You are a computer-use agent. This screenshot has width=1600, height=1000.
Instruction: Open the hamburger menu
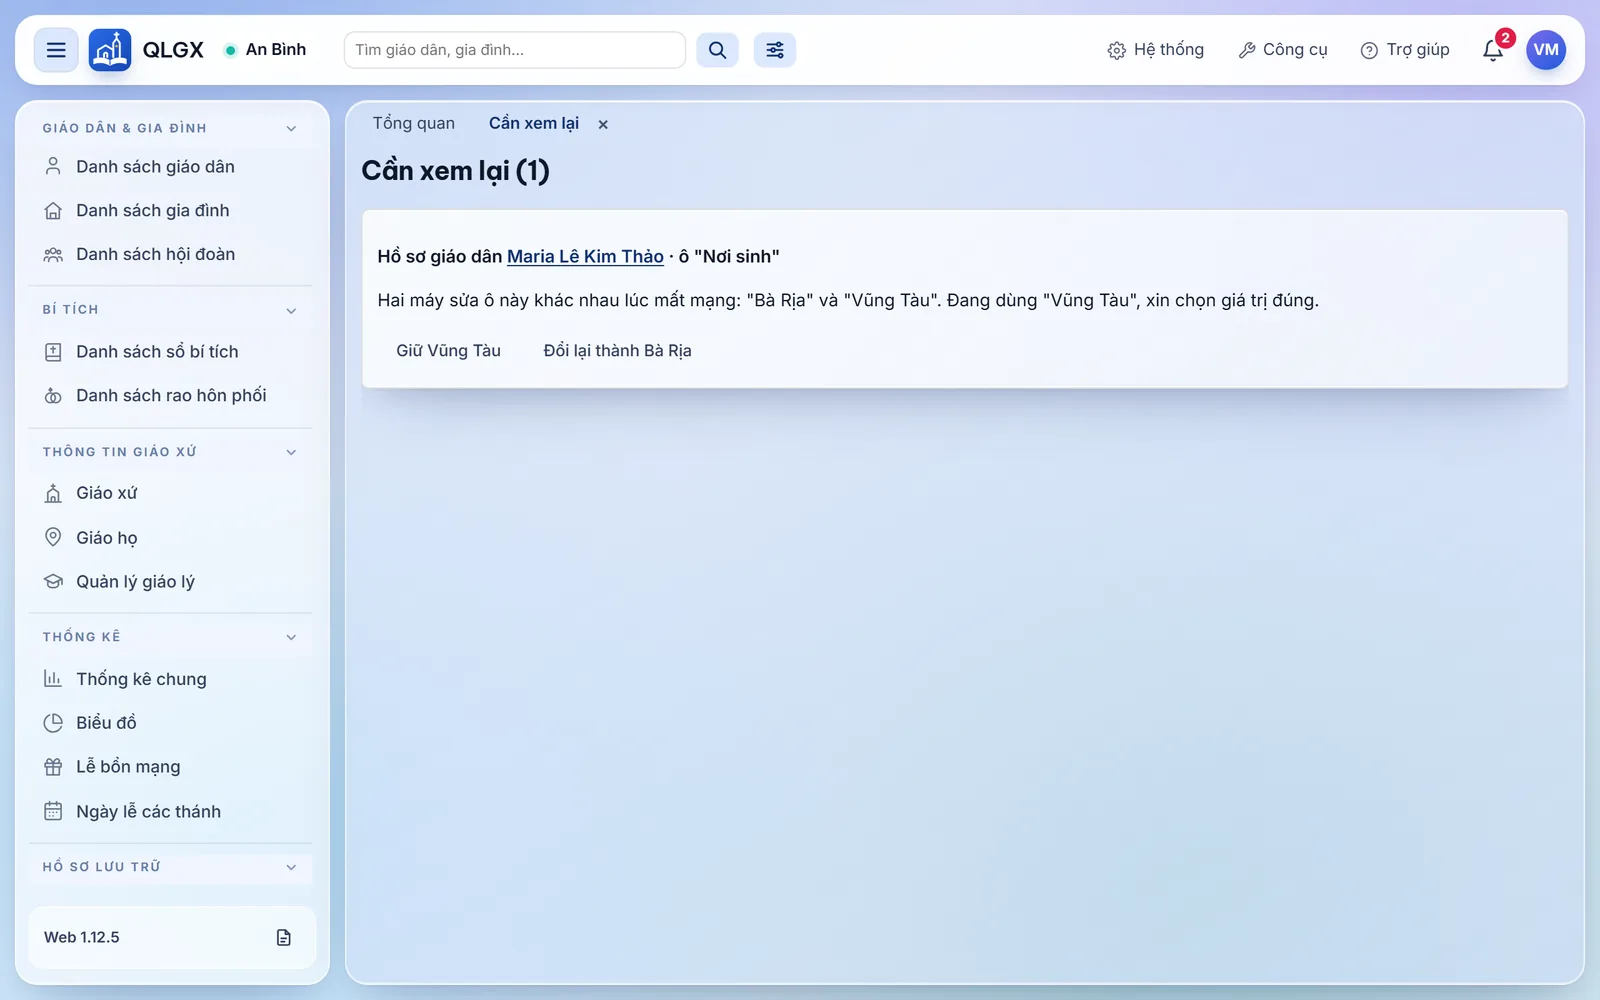click(x=56, y=50)
